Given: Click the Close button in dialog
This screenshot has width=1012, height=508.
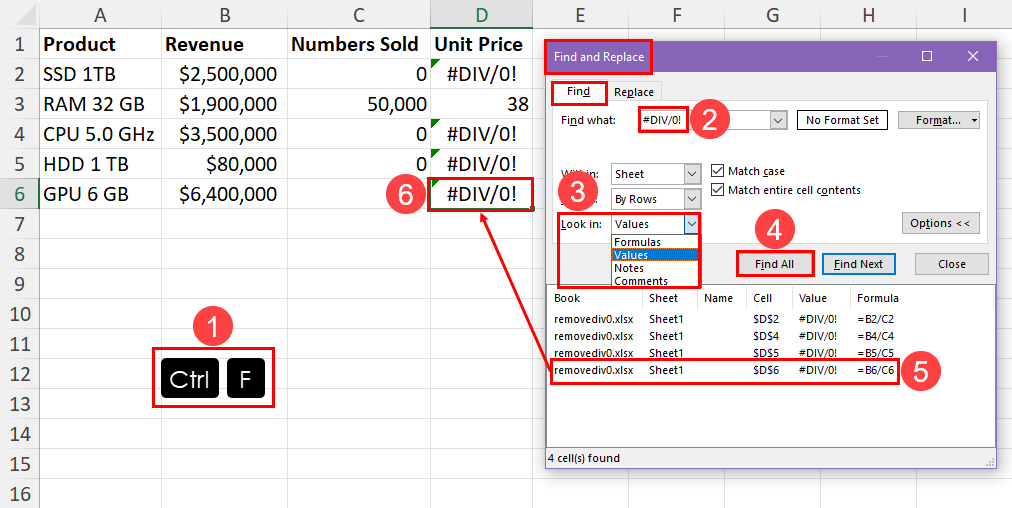Looking at the screenshot, I should [x=952, y=264].
